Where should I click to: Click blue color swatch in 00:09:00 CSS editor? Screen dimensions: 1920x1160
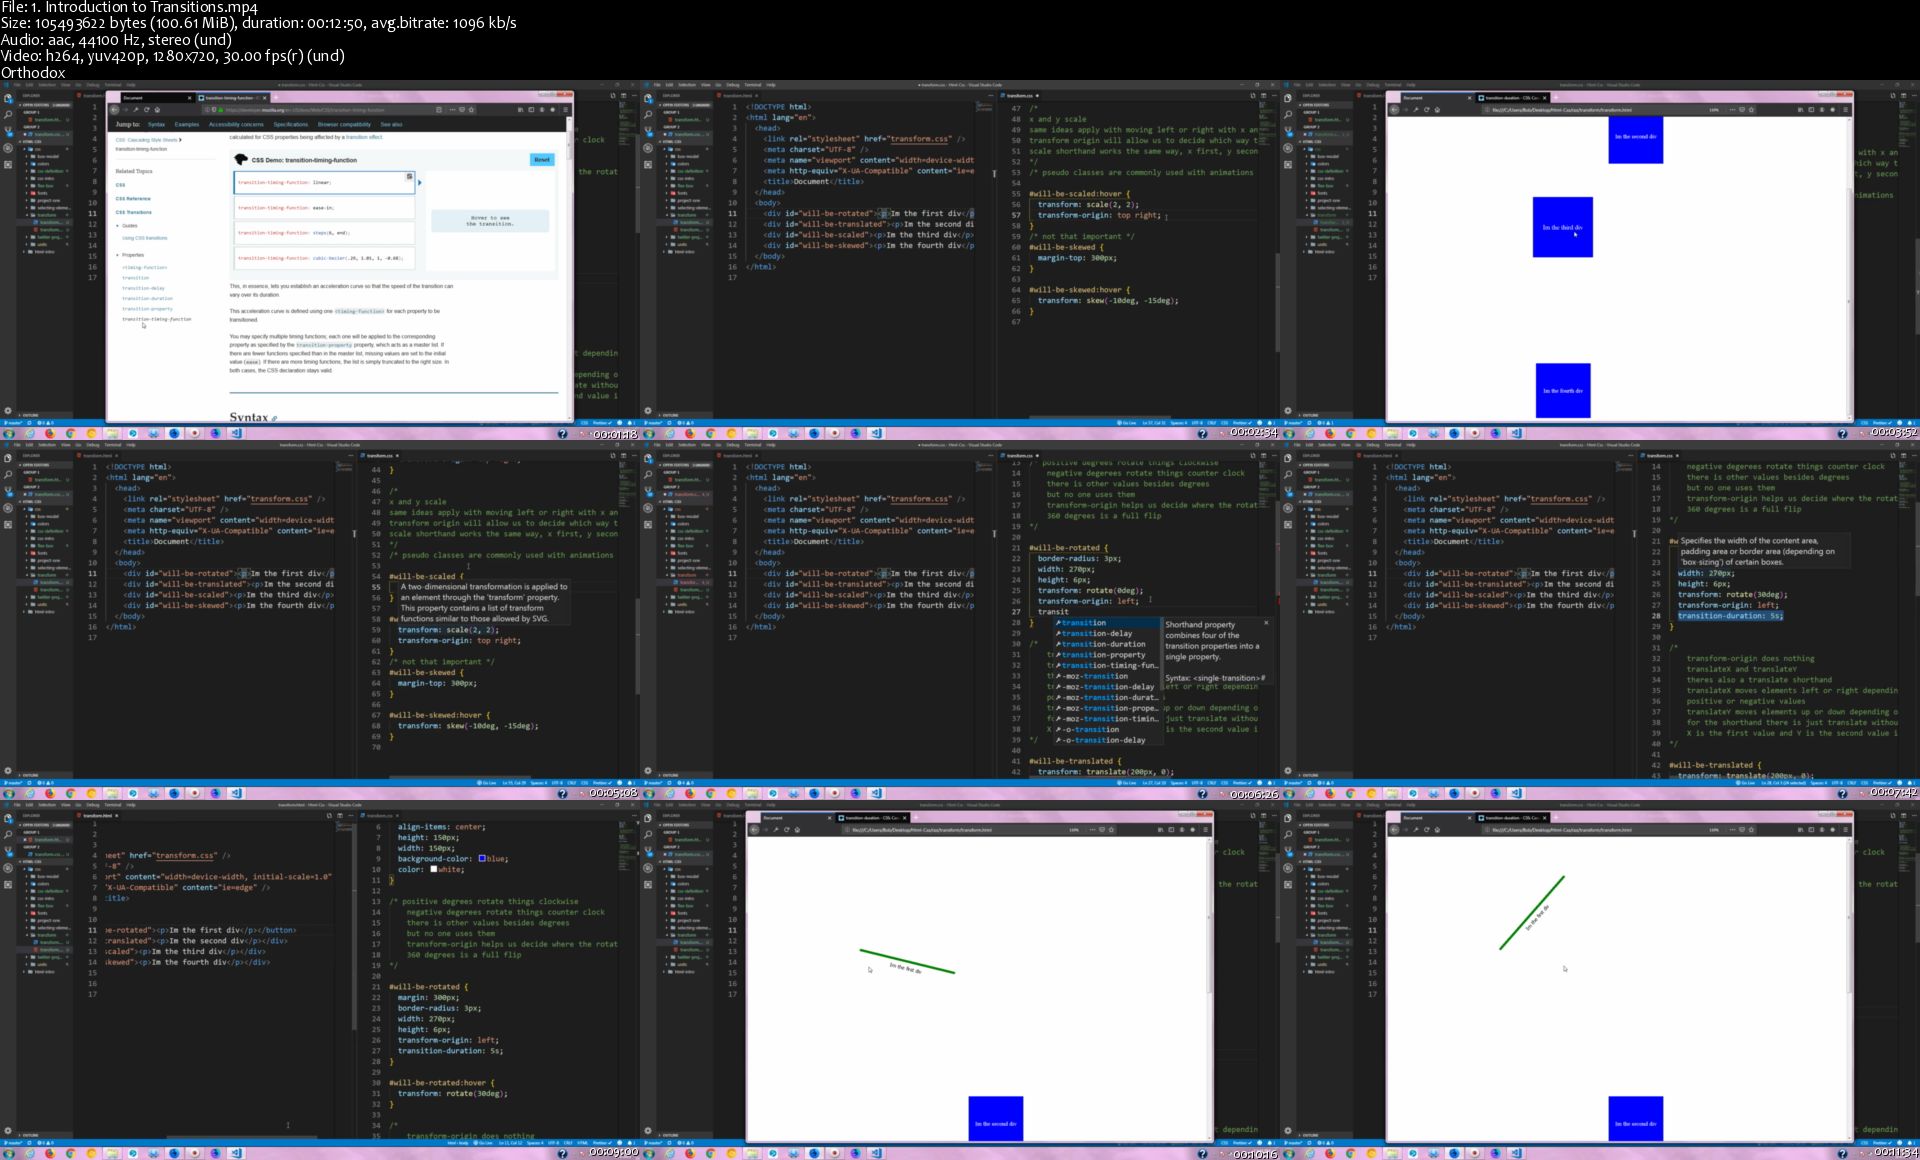(x=482, y=858)
